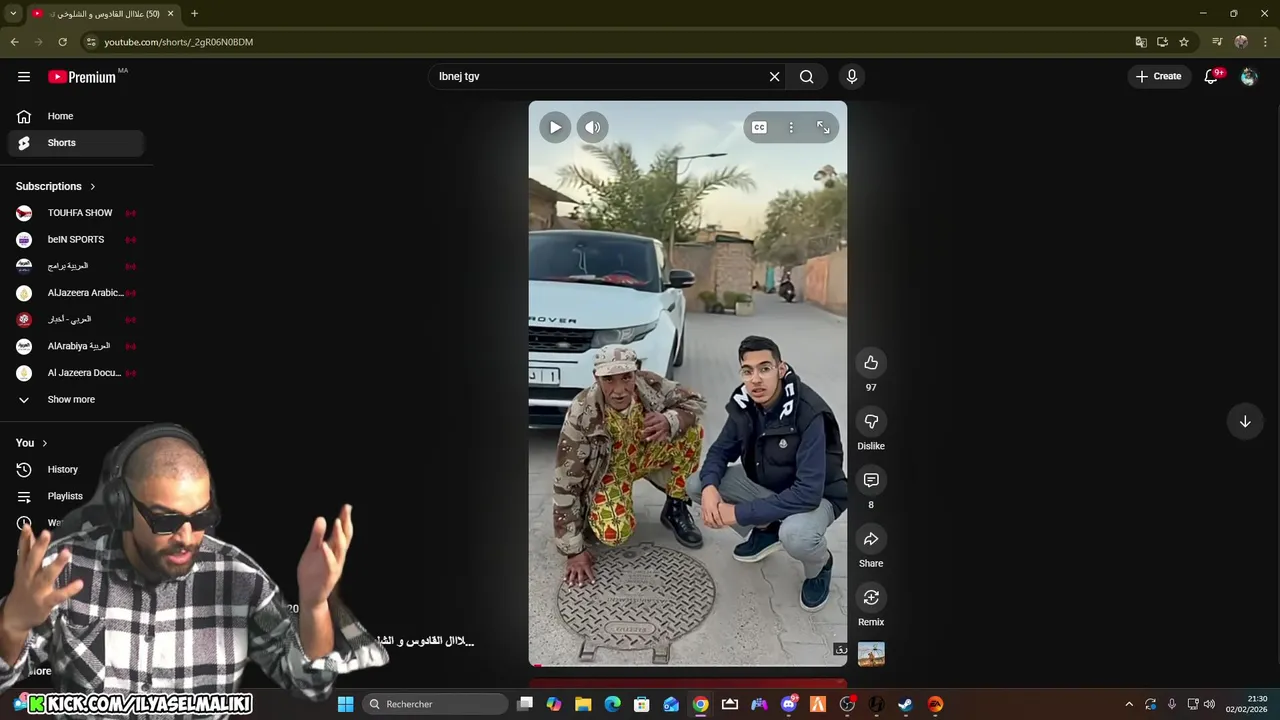The width and height of the screenshot is (1280, 720).
Task: Open History in the sidebar
Action: click(75, 469)
